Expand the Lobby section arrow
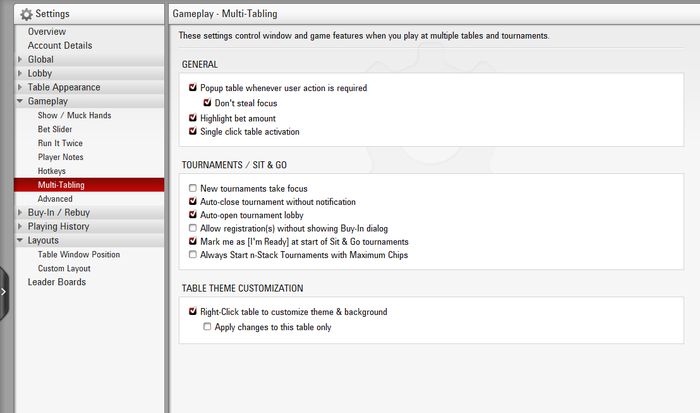This screenshot has width=700, height=413. coord(20,73)
